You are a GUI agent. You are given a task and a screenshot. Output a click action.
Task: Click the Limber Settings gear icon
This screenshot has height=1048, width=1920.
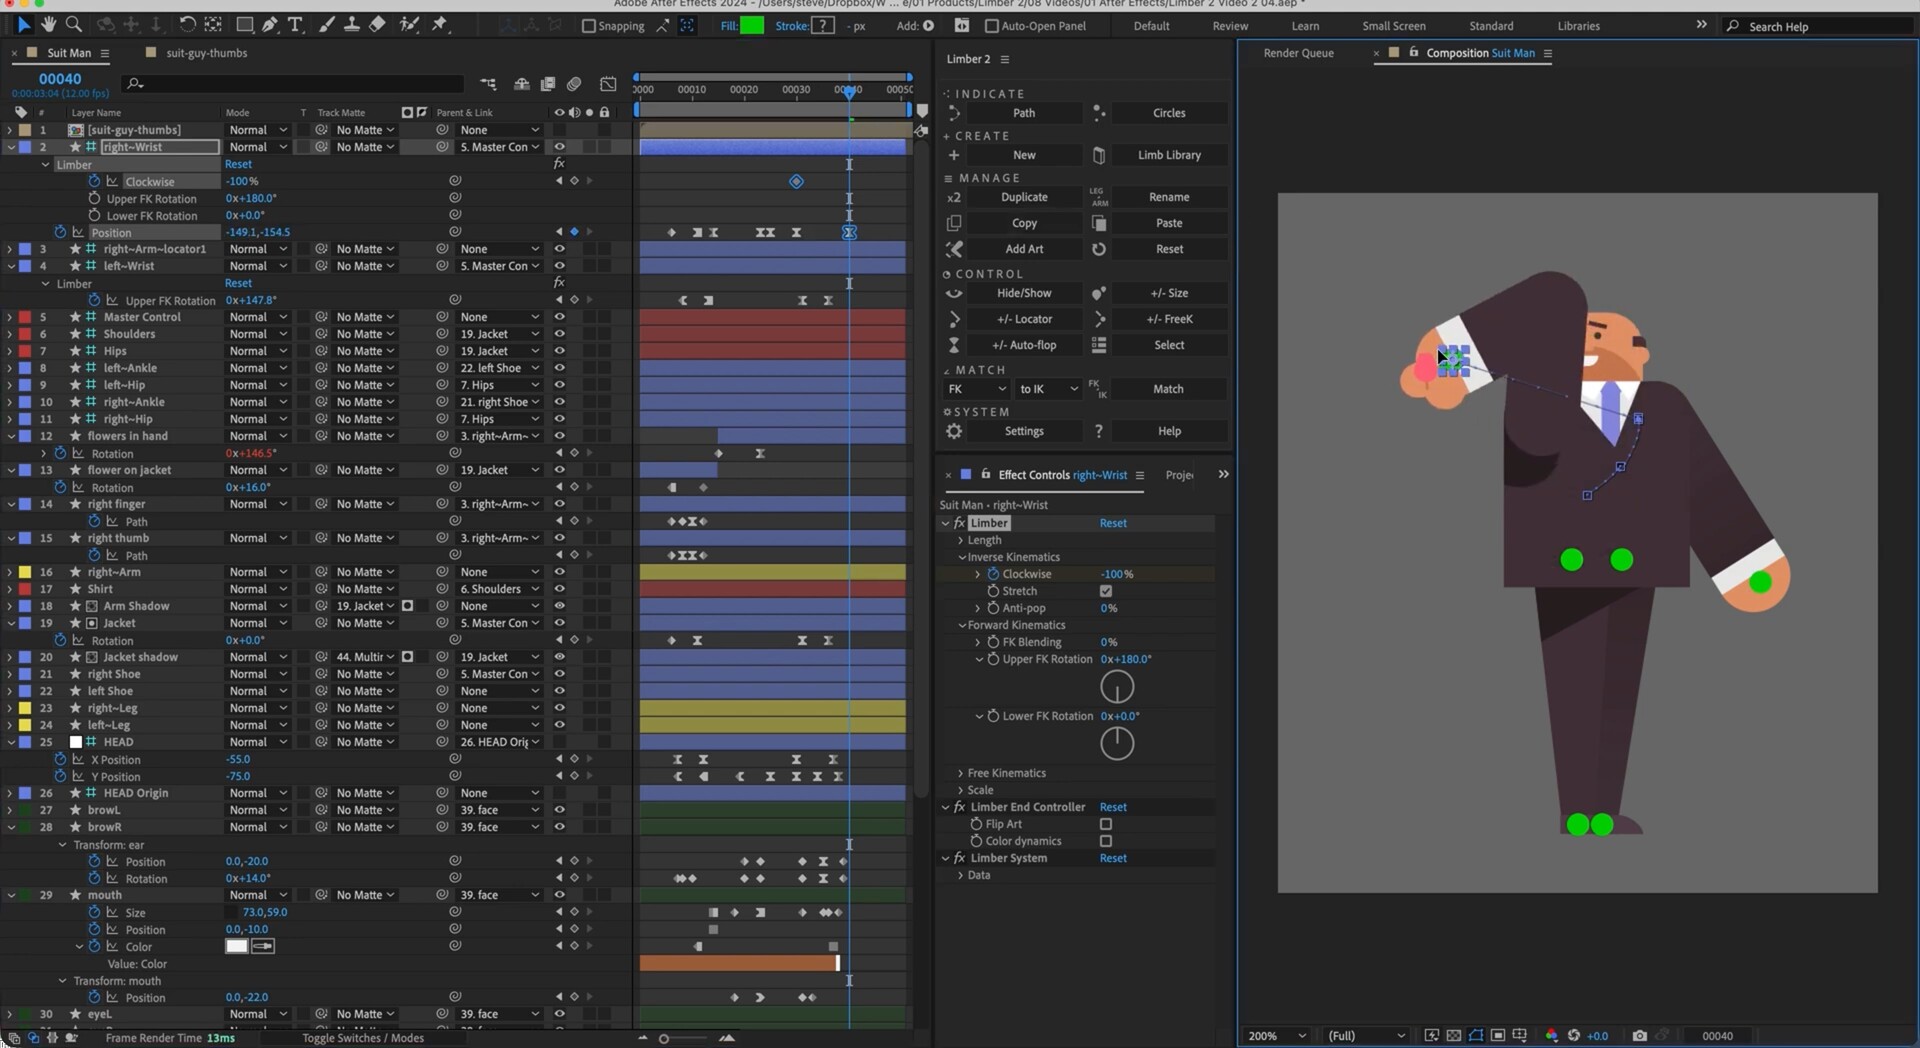coord(954,431)
